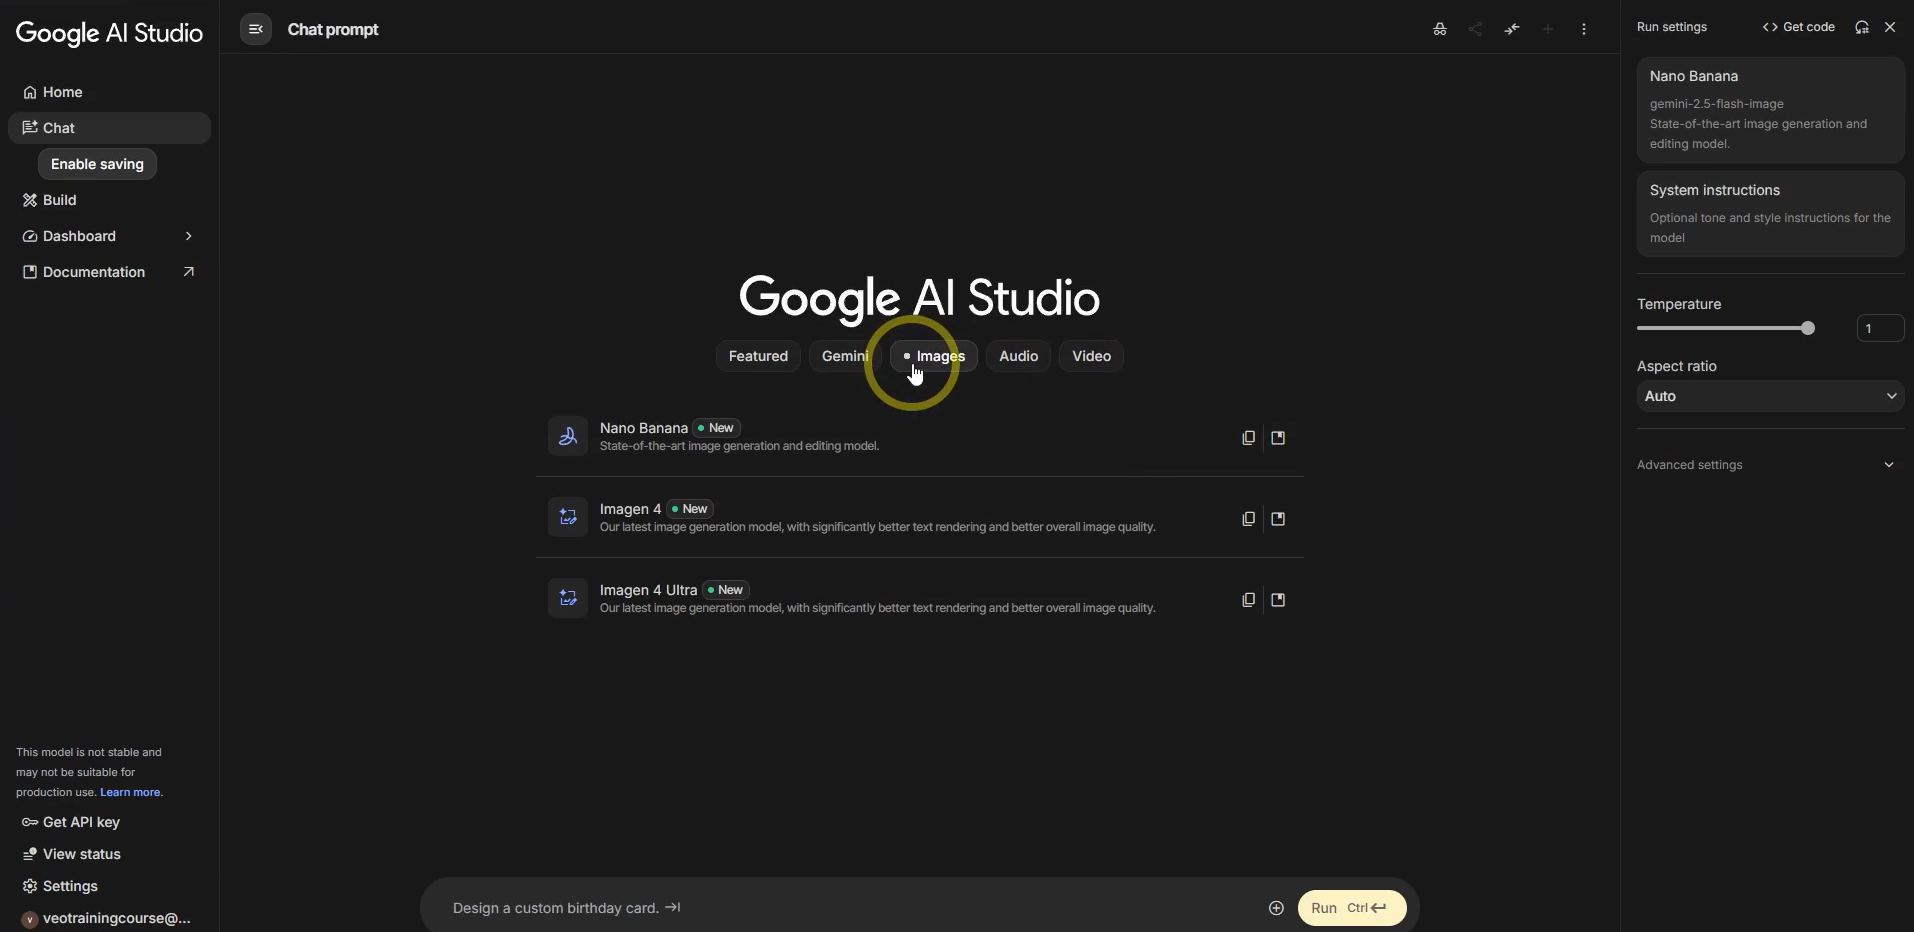Click the Imagen 4 model icon
The width and height of the screenshot is (1914, 932).
pos(568,517)
